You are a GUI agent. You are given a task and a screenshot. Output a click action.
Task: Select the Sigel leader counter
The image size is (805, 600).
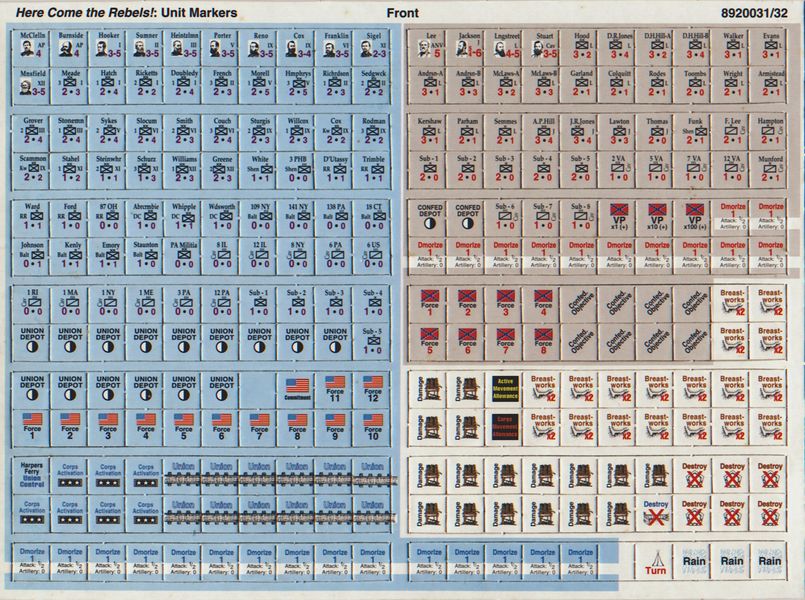click(x=373, y=48)
